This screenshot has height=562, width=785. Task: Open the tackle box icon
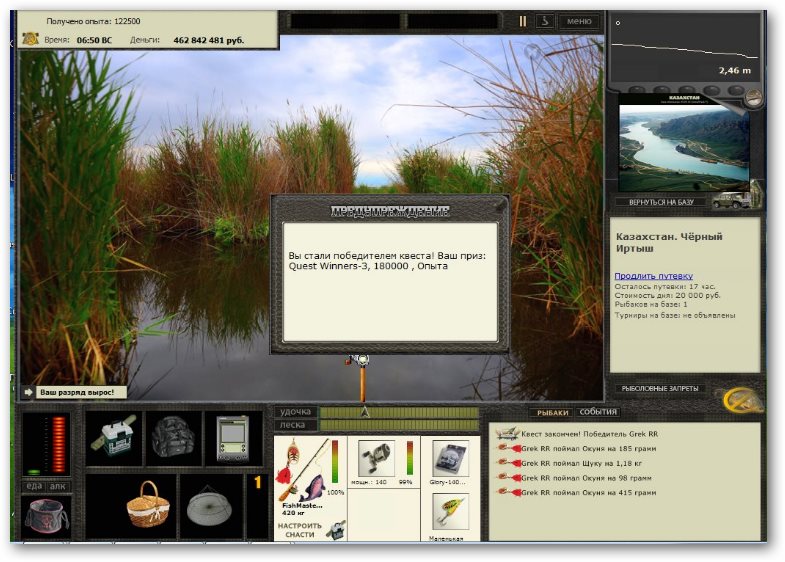[114, 438]
